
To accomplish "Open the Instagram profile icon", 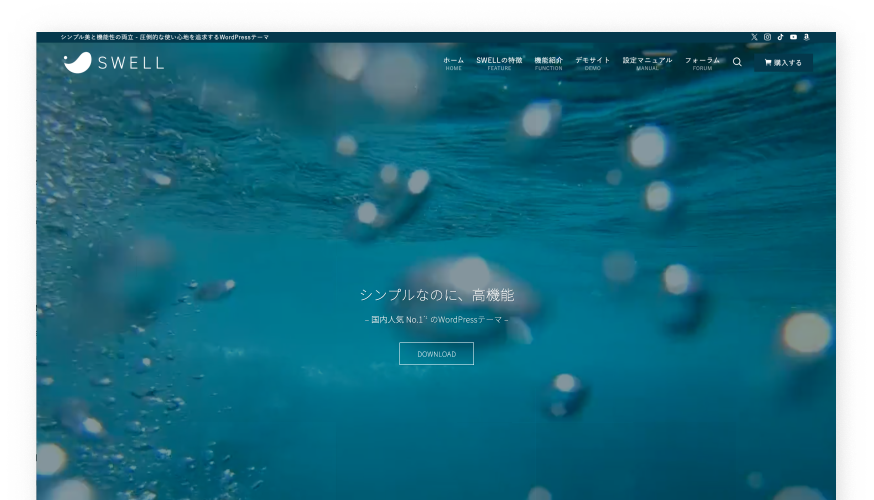I will pos(767,37).
